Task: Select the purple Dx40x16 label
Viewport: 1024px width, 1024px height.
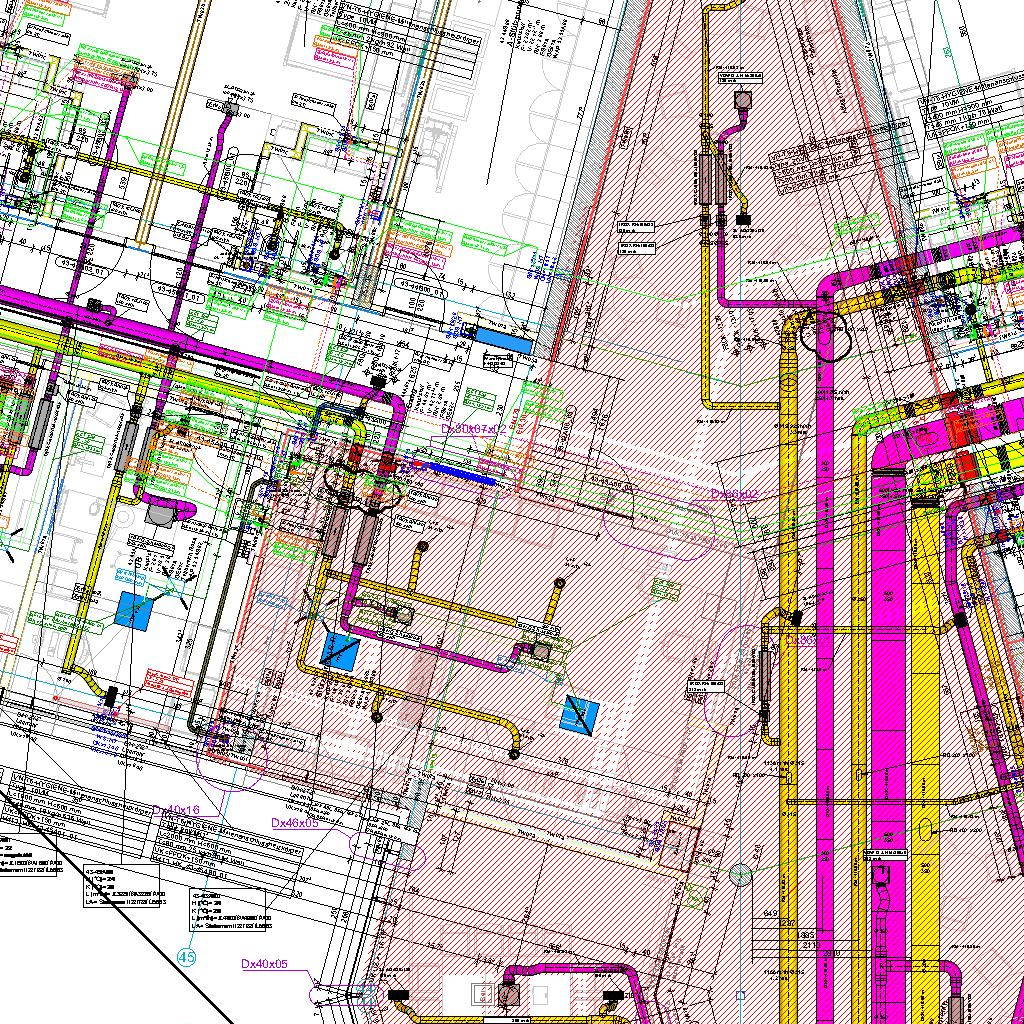Action: pos(176,810)
